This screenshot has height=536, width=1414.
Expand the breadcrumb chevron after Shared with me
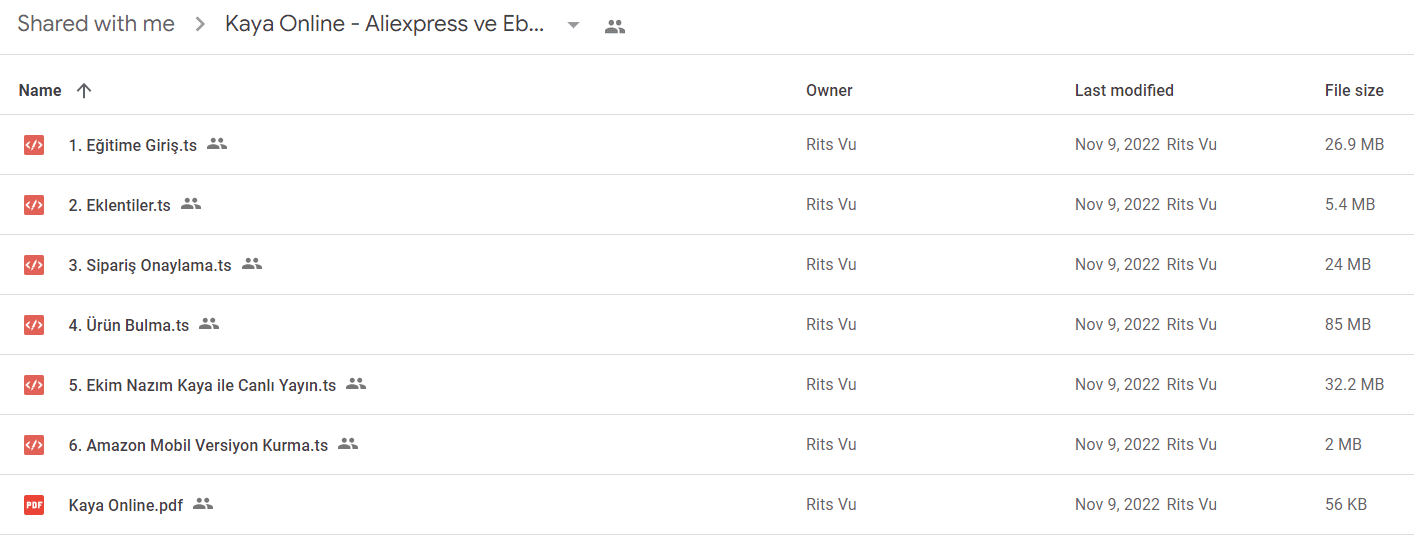200,25
